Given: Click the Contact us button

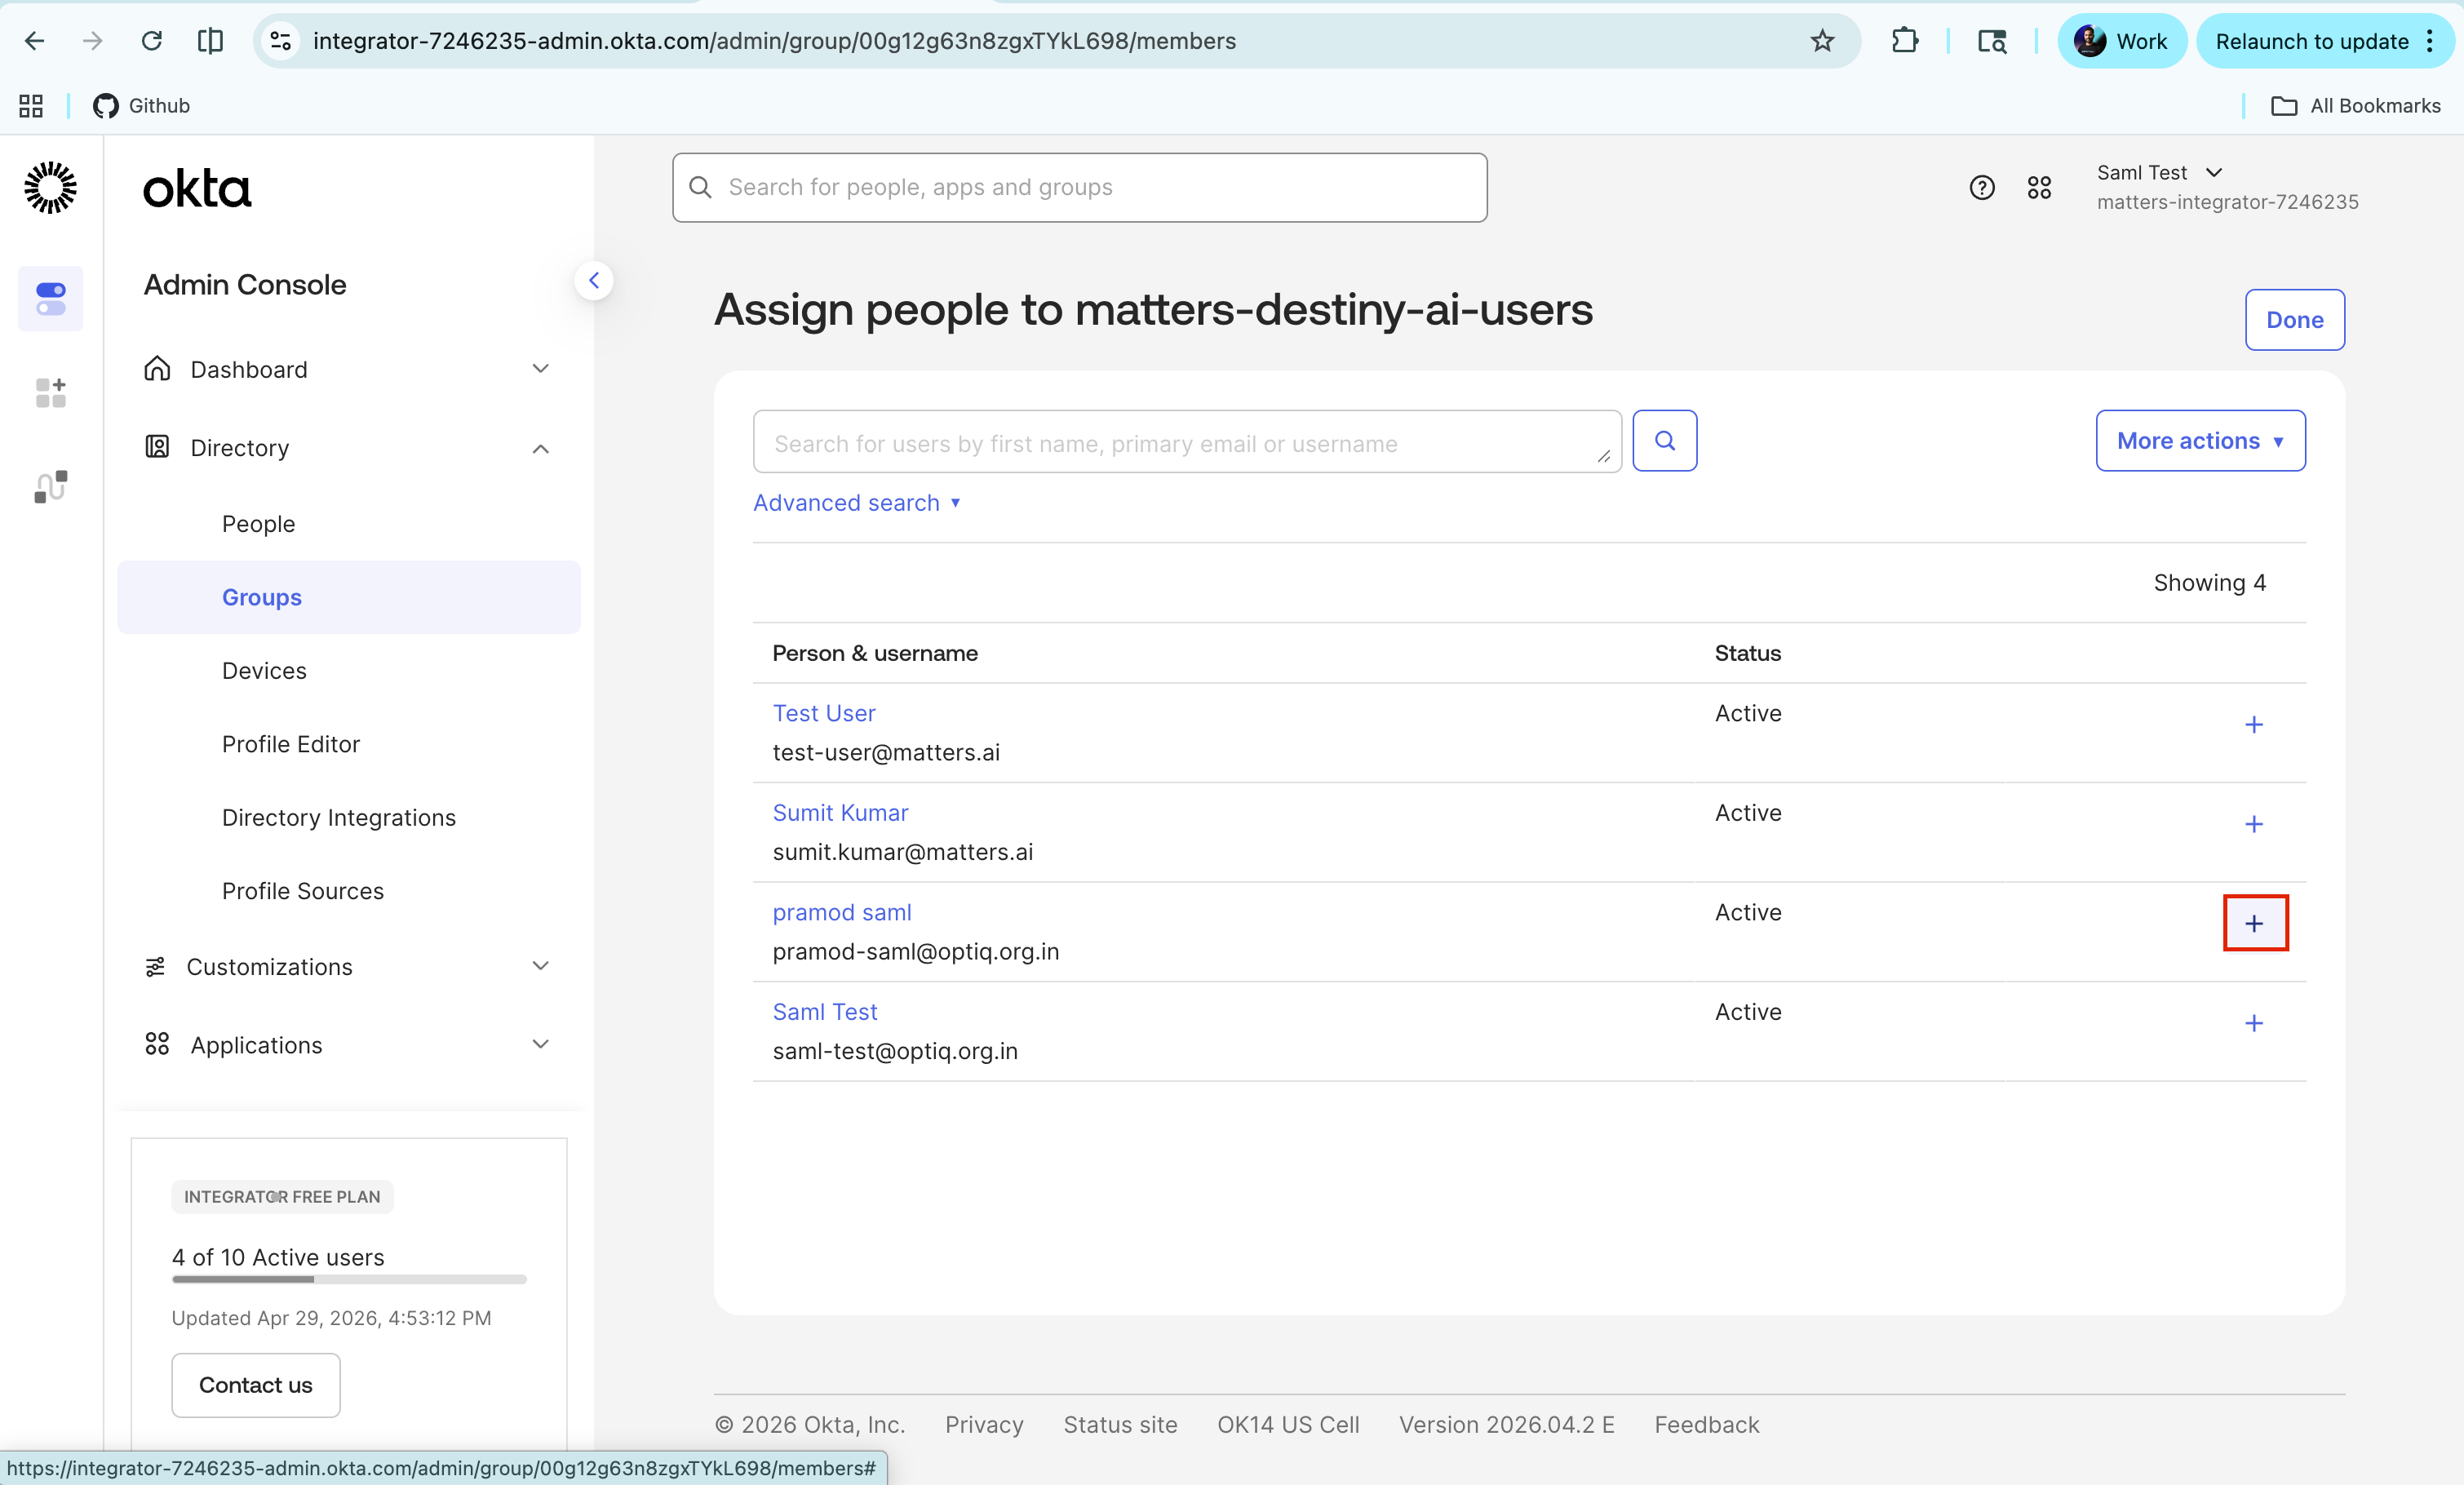Looking at the screenshot, I should click(256, 1385).
